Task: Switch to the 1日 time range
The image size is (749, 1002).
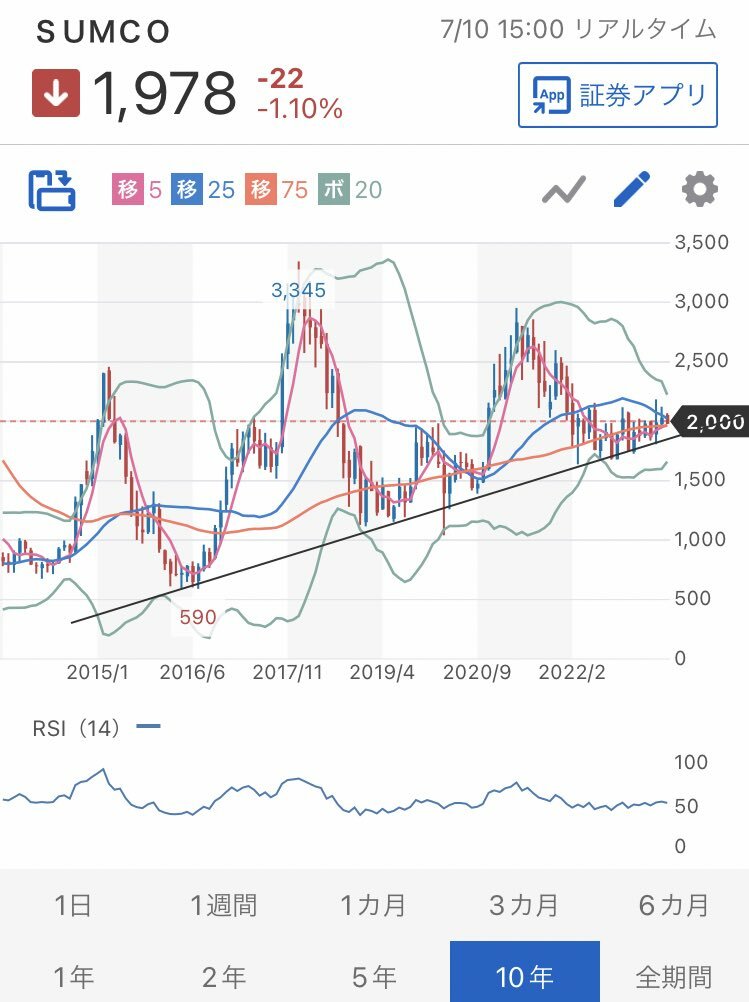Action: tap(74, 906)
